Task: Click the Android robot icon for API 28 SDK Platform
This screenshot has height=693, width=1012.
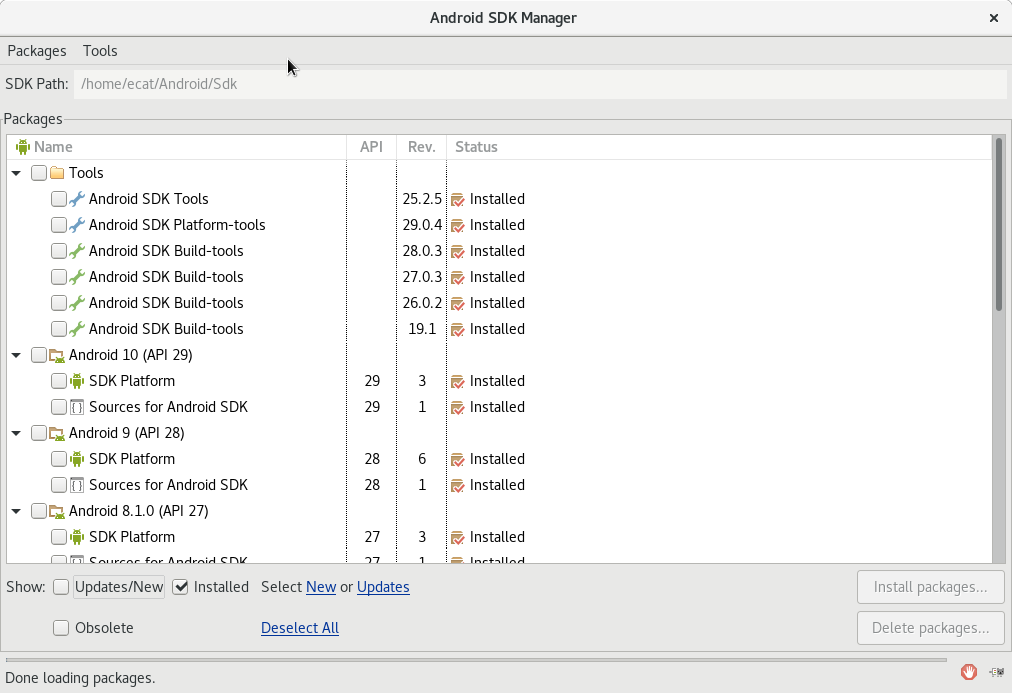Action: coord(77,459)
